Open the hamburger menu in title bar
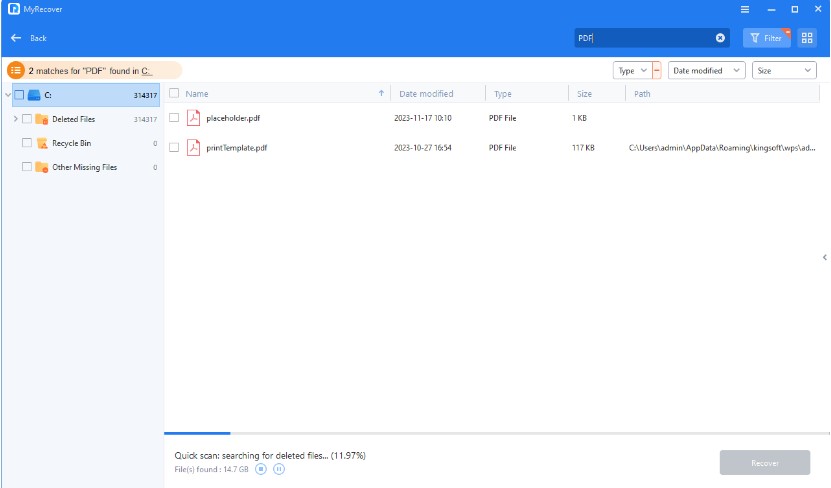Image resolution: width=831 pixels, height=488 pixels. tap(744, 9)
